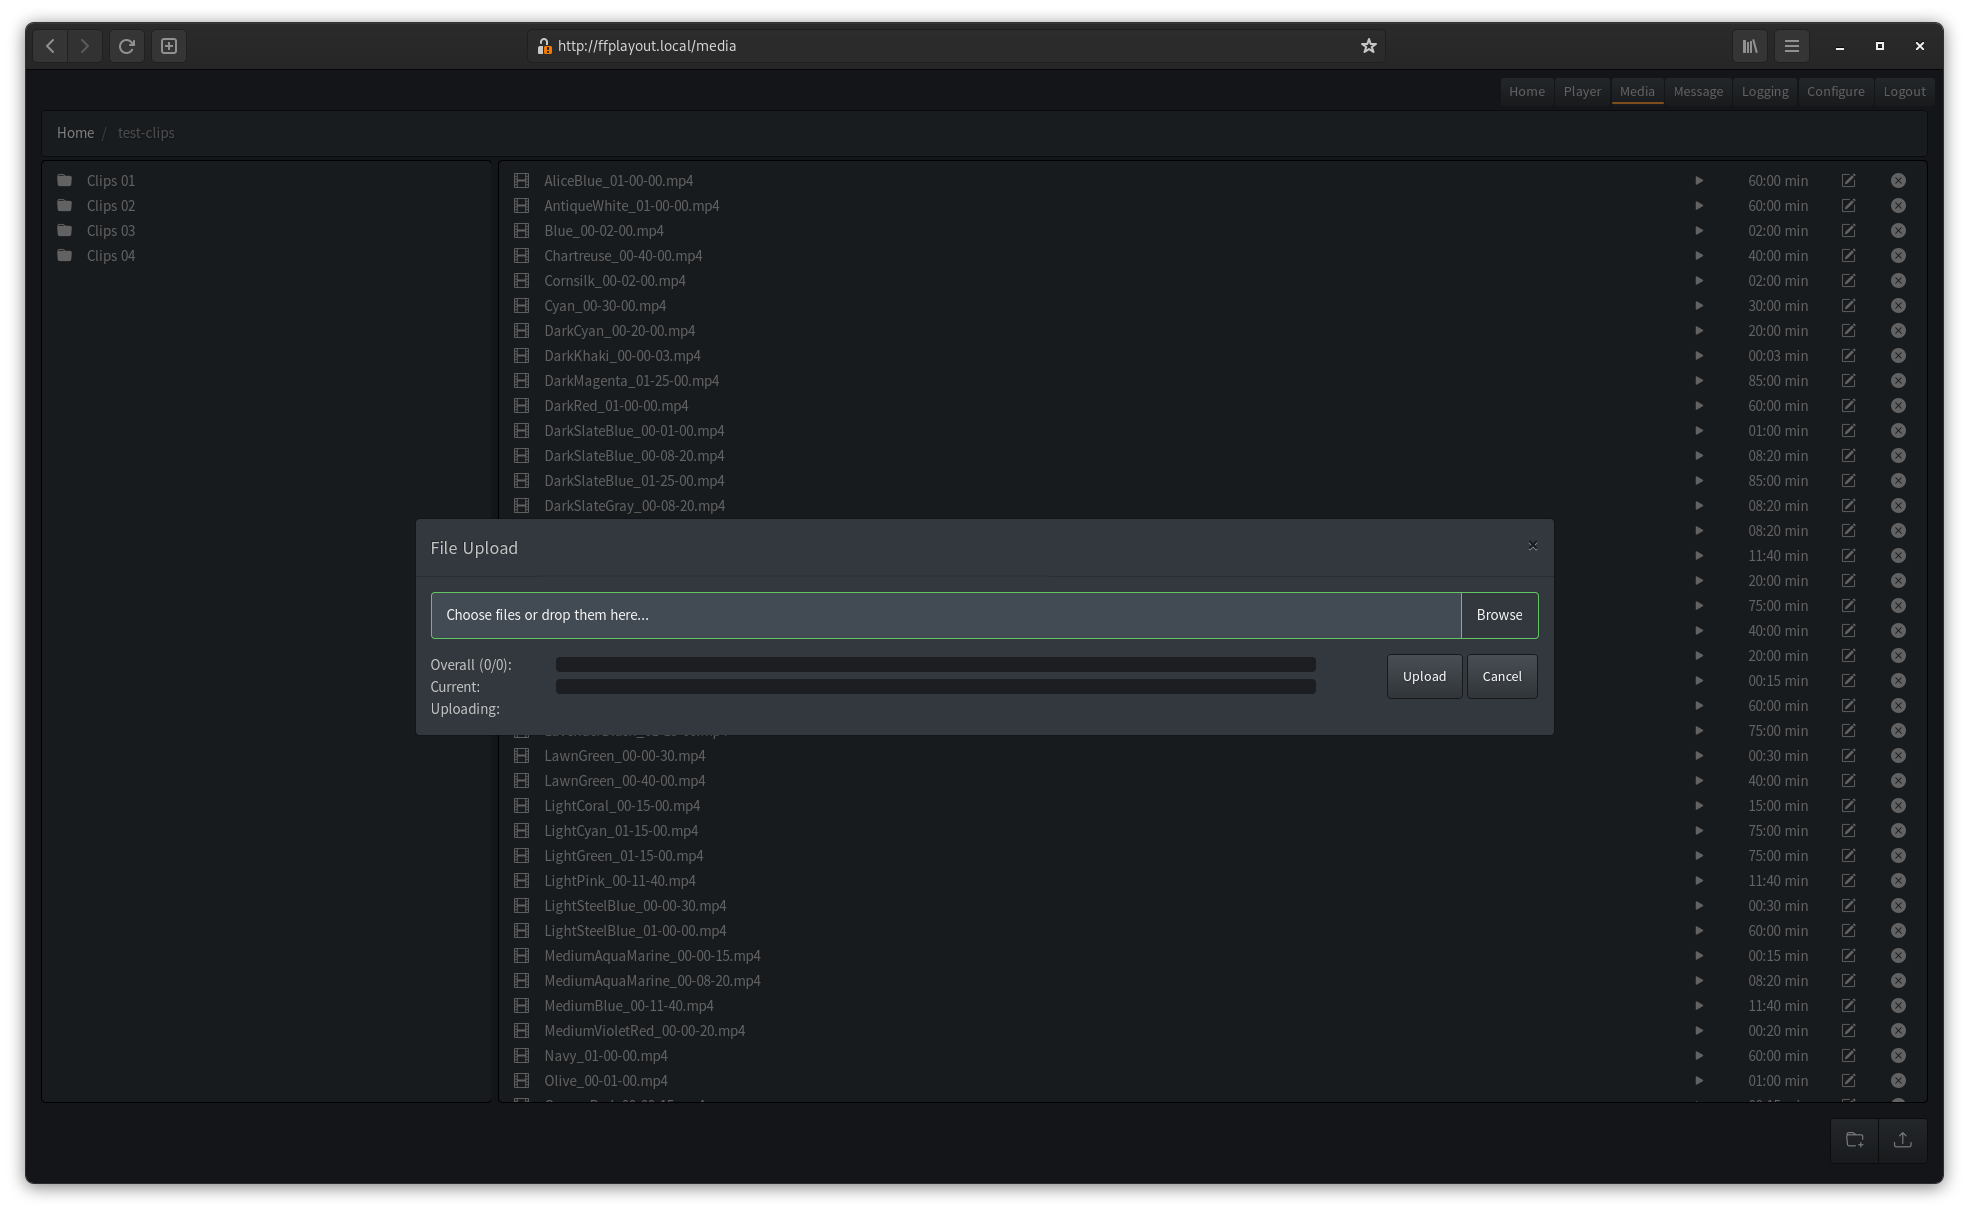Click the 'Choose files or drop them here' field
Image resolution: width=1969 pixels, height=1212 pixels.
pyautogui.click(x=946, y=615)
